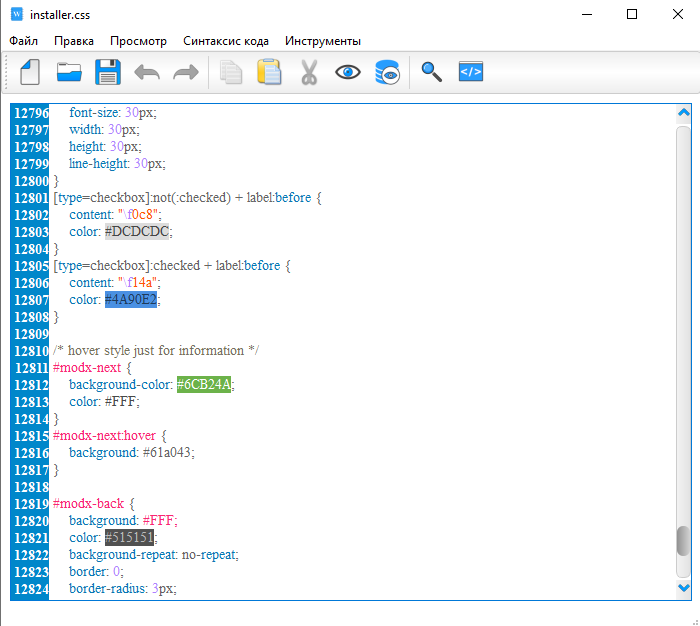Screen dimensions: 700x626
Task: Click the 'background: #61a043;' line
Action: click(x=132, y=452)
